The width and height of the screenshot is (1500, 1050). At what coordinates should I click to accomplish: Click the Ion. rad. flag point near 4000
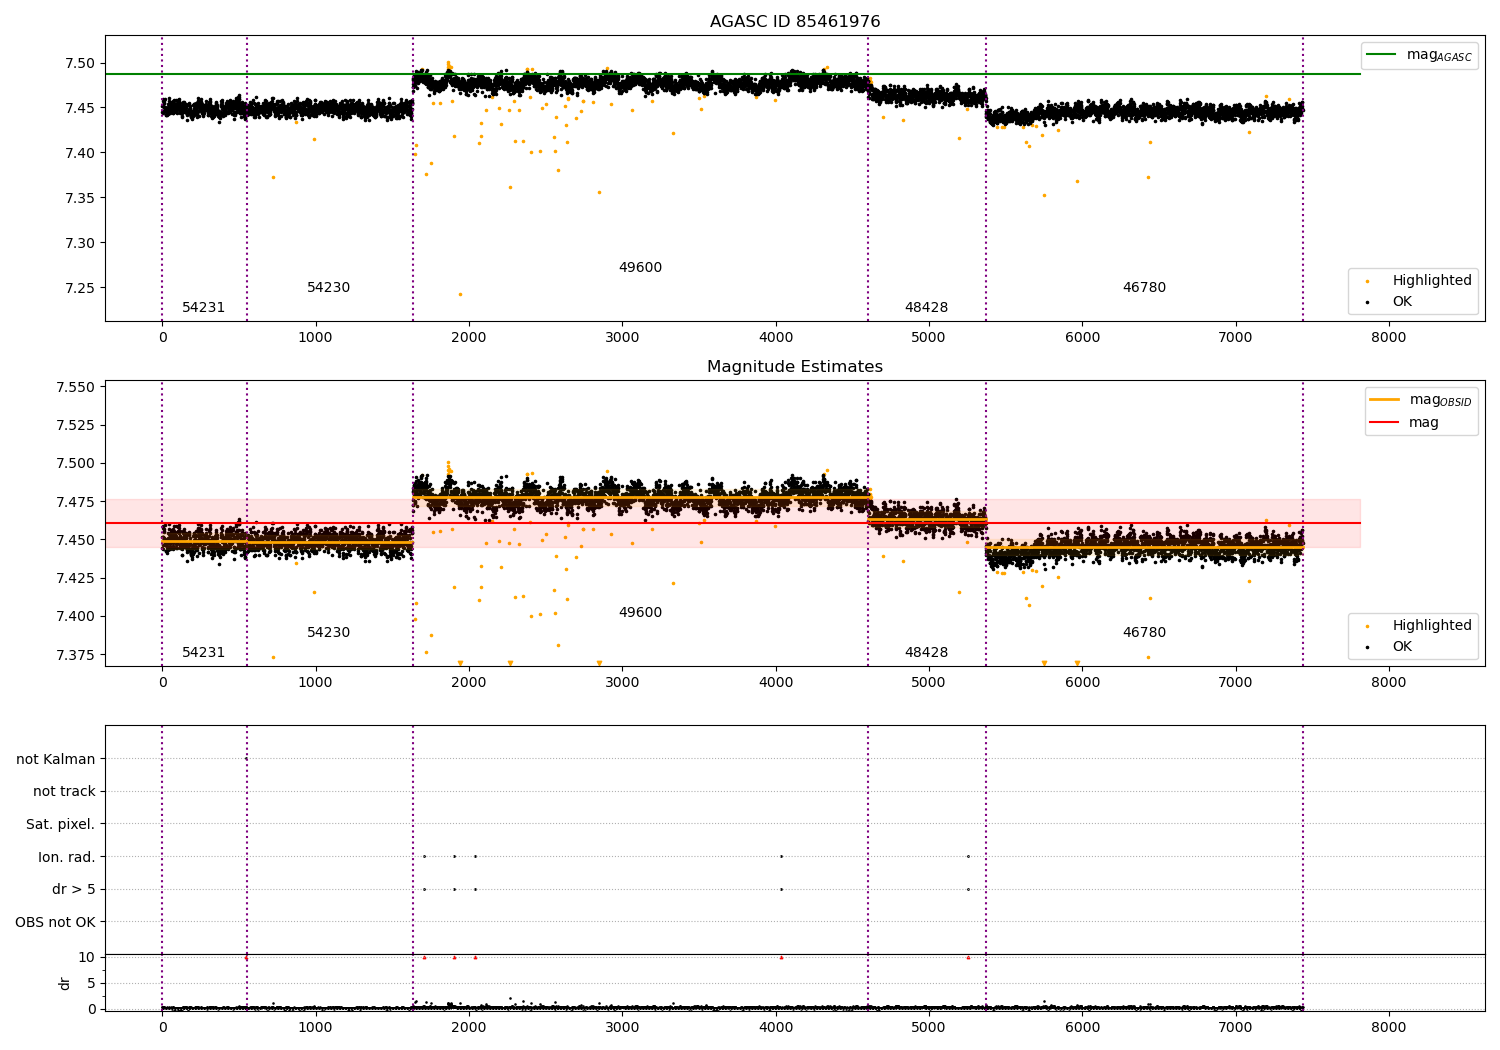click(781, 856)
